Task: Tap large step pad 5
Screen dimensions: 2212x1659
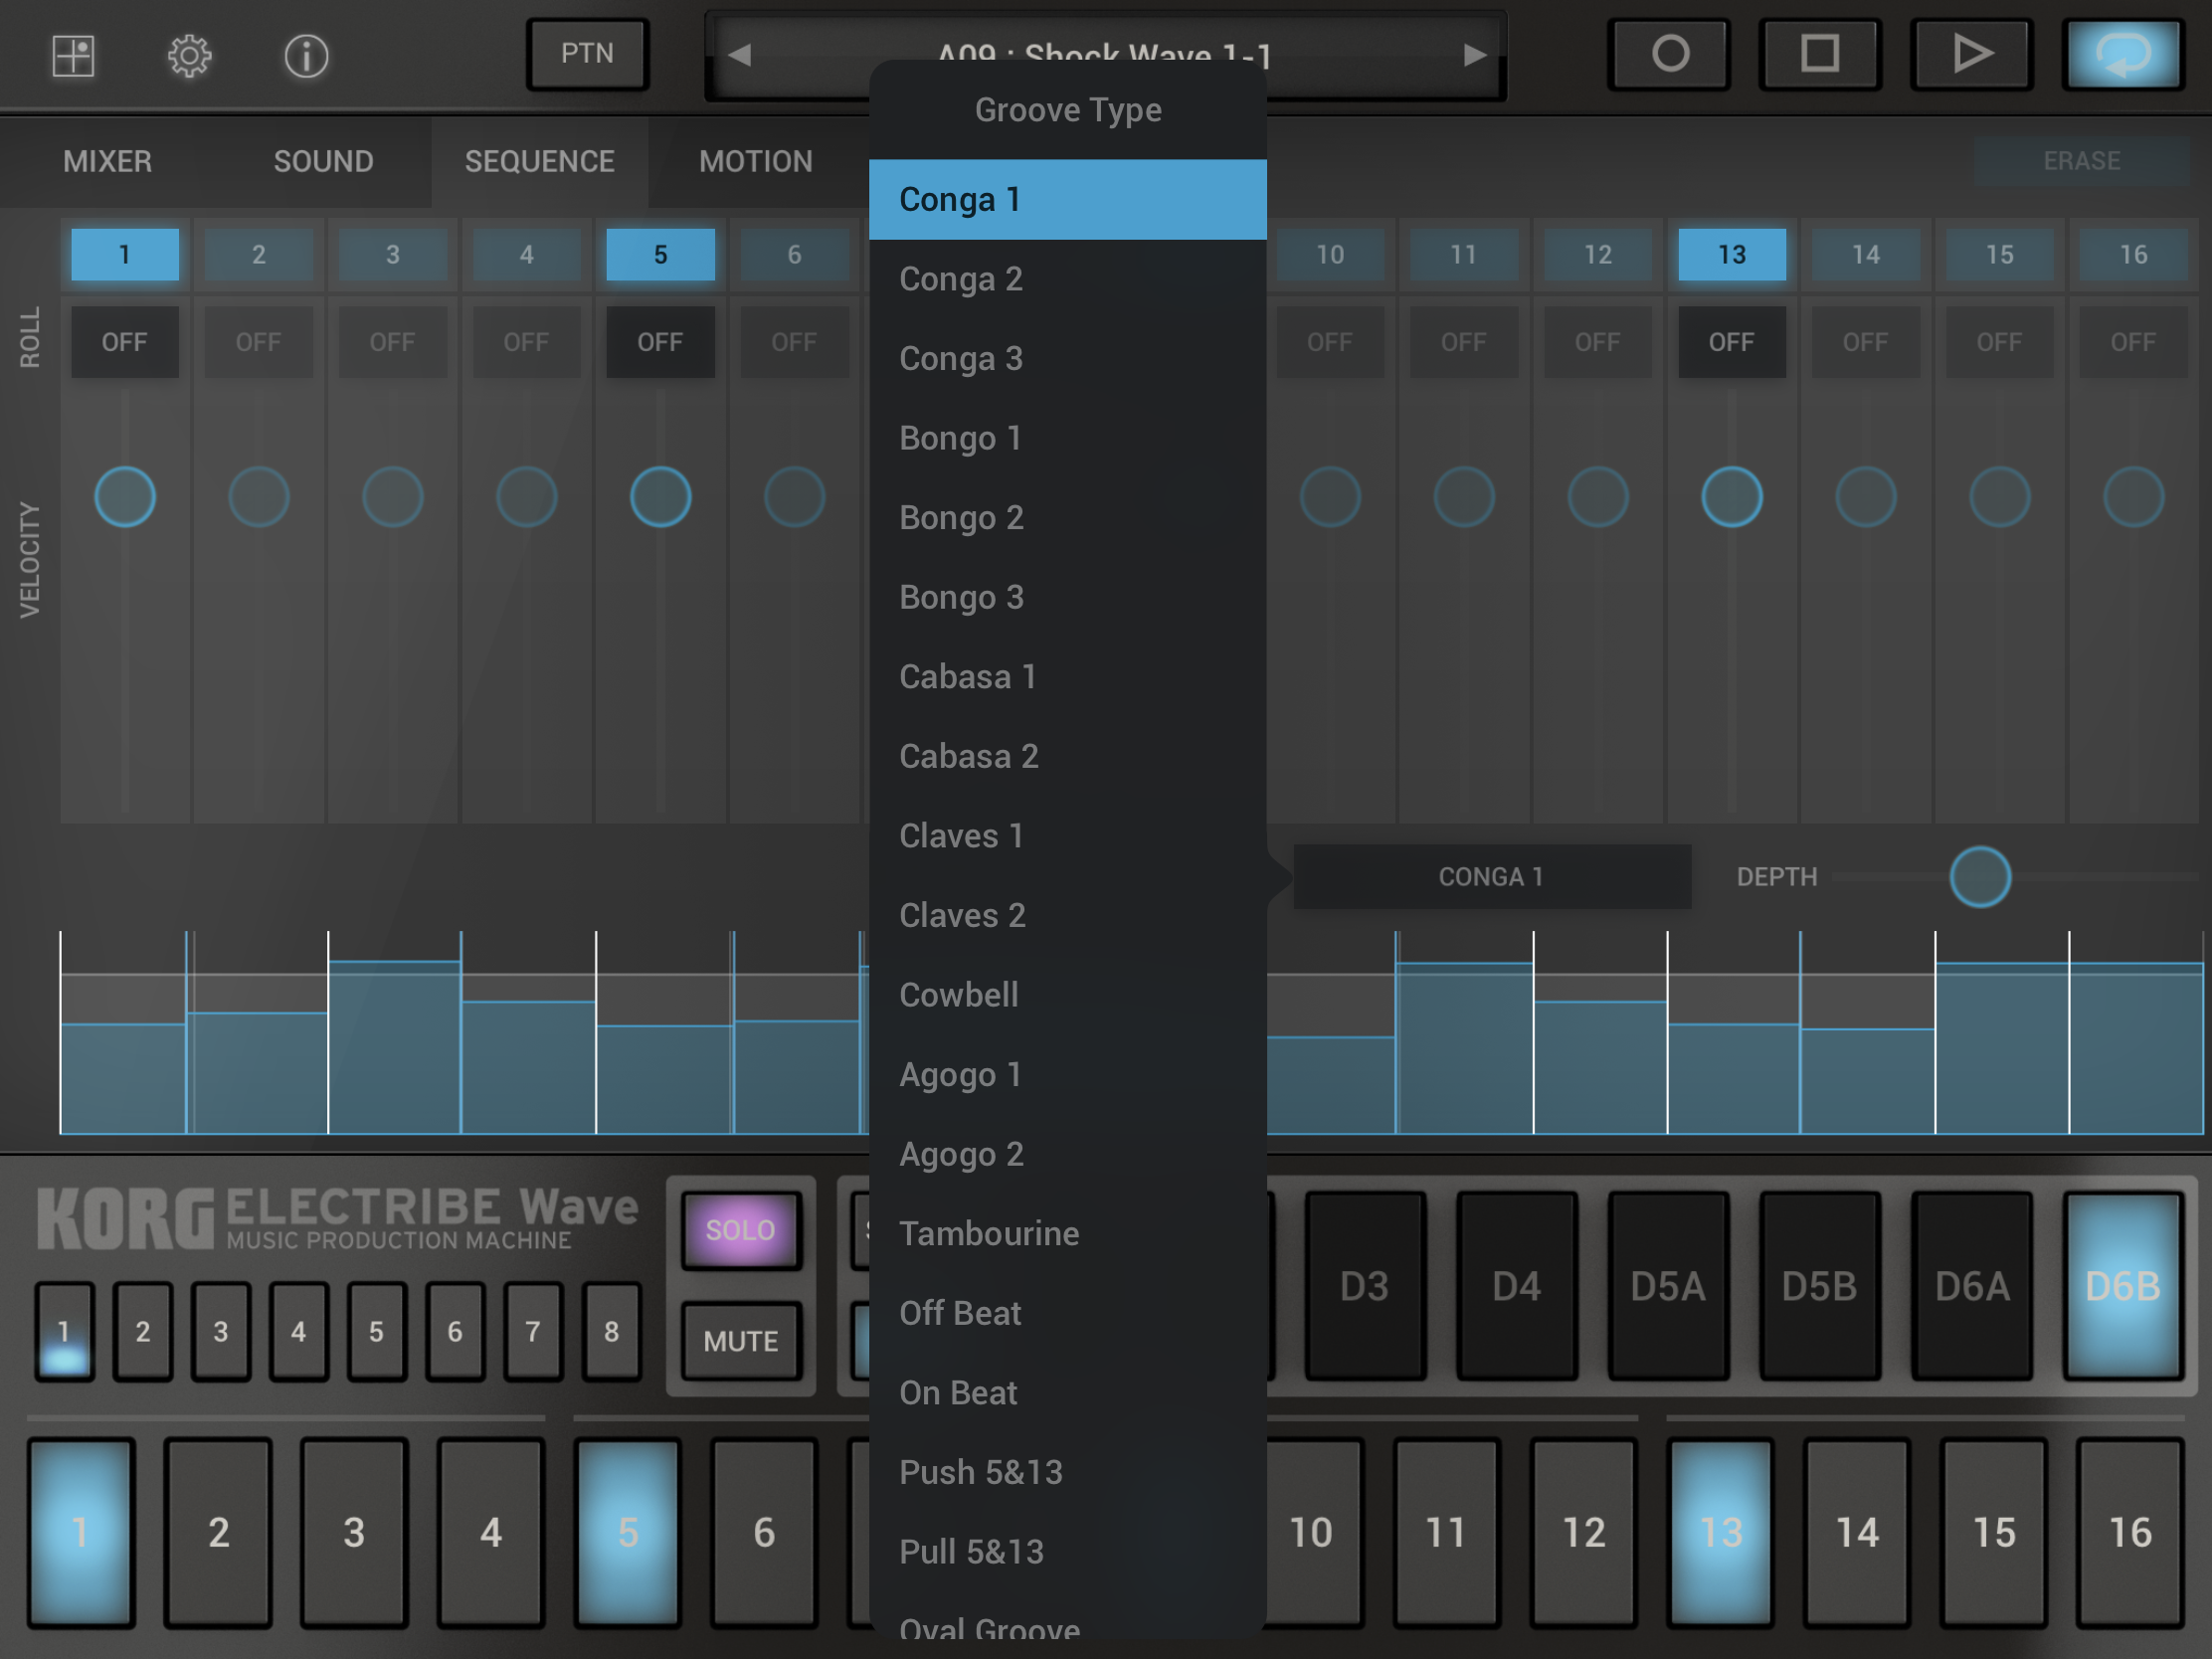Action: click(x=627, y=1532)
